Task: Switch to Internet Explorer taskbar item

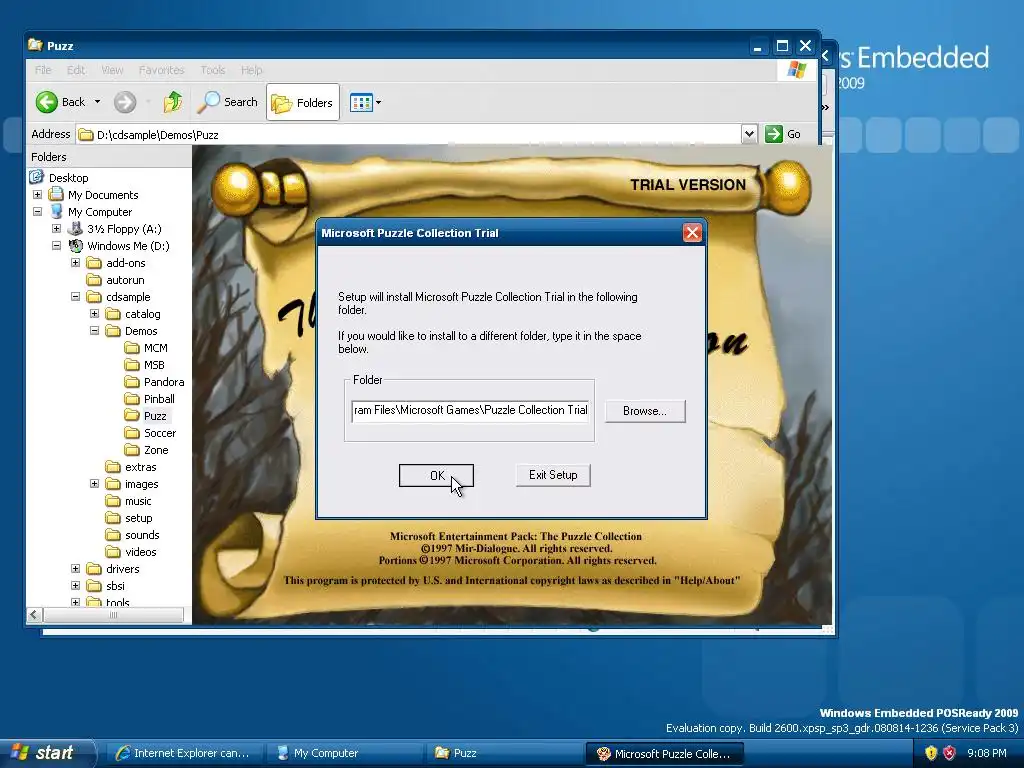Action: coord(185,753)
